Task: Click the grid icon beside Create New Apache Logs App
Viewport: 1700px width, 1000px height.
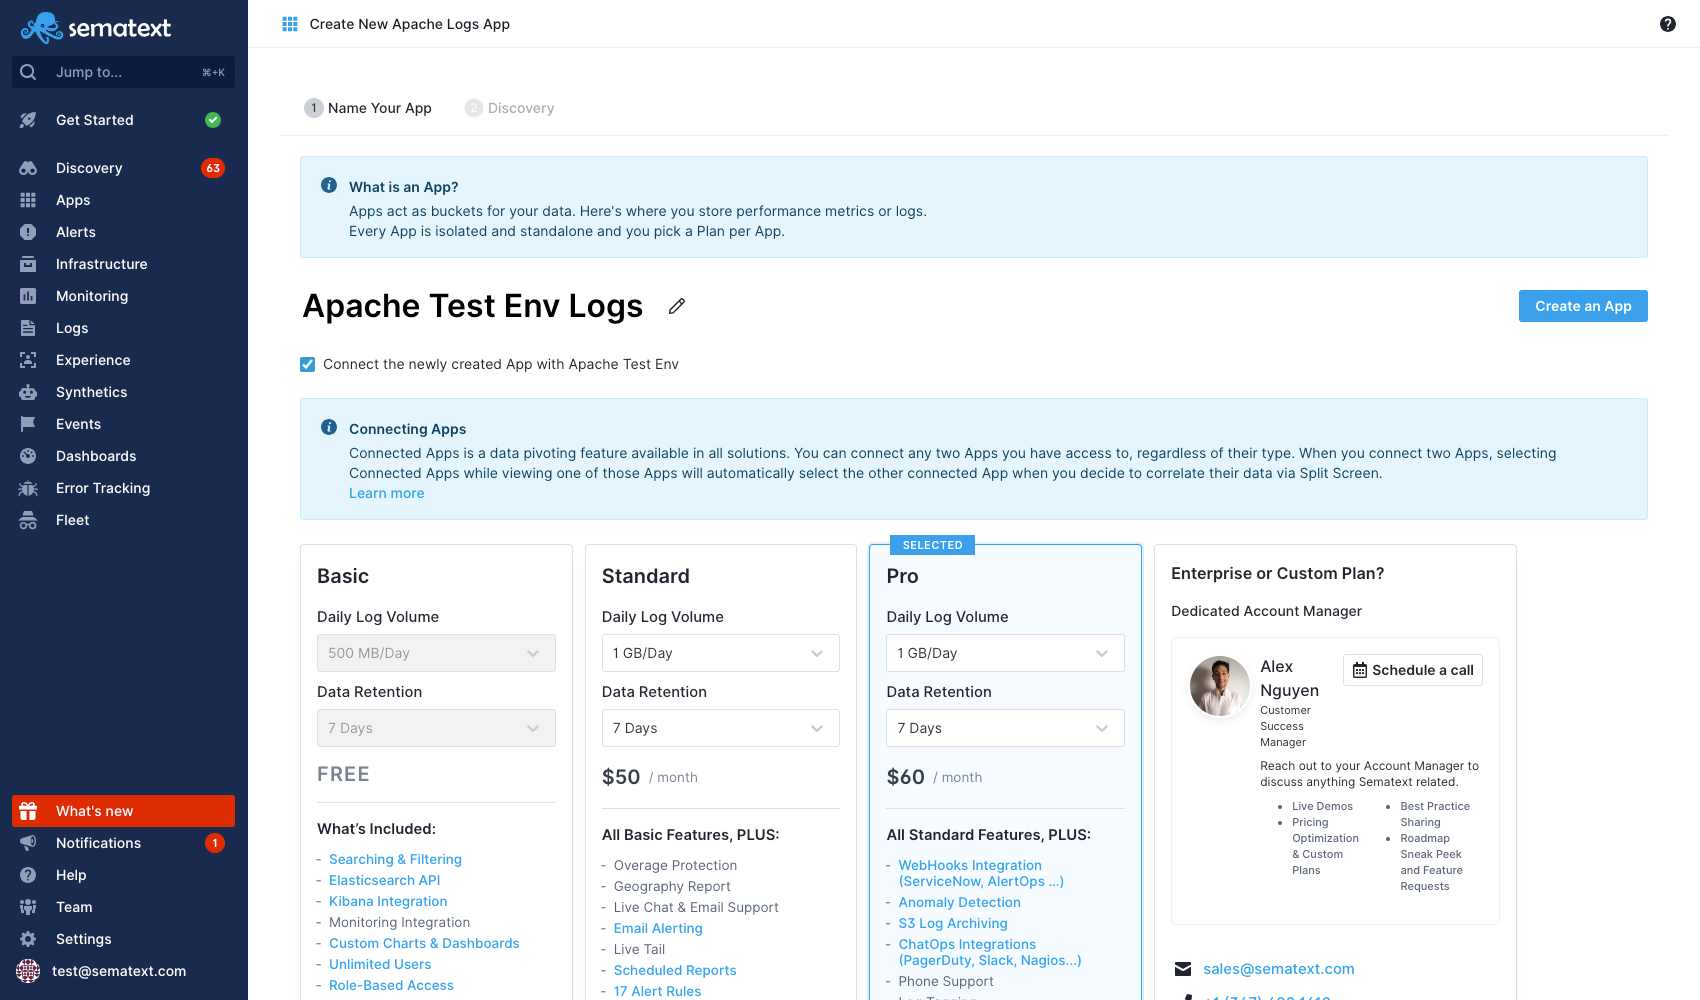Action: [x=290, y=24]
